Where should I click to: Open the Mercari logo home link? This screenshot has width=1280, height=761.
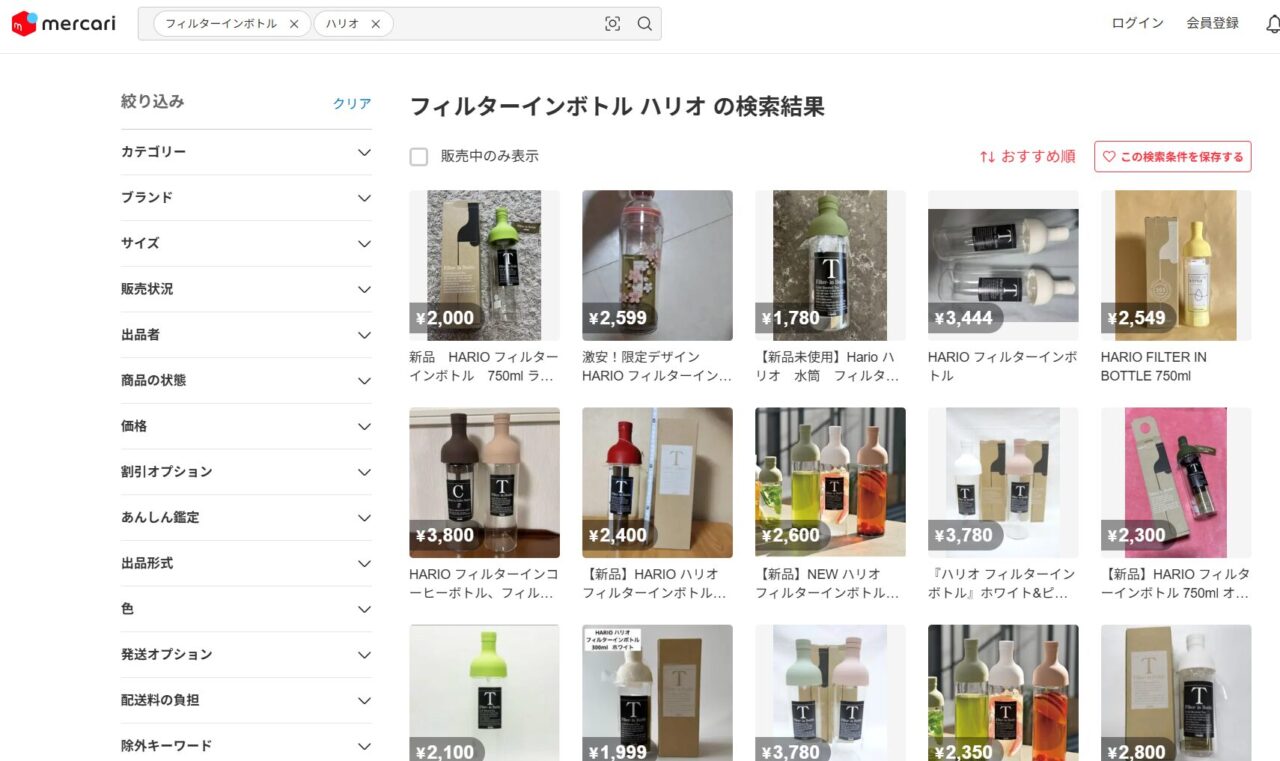click(x=64, y=23)
